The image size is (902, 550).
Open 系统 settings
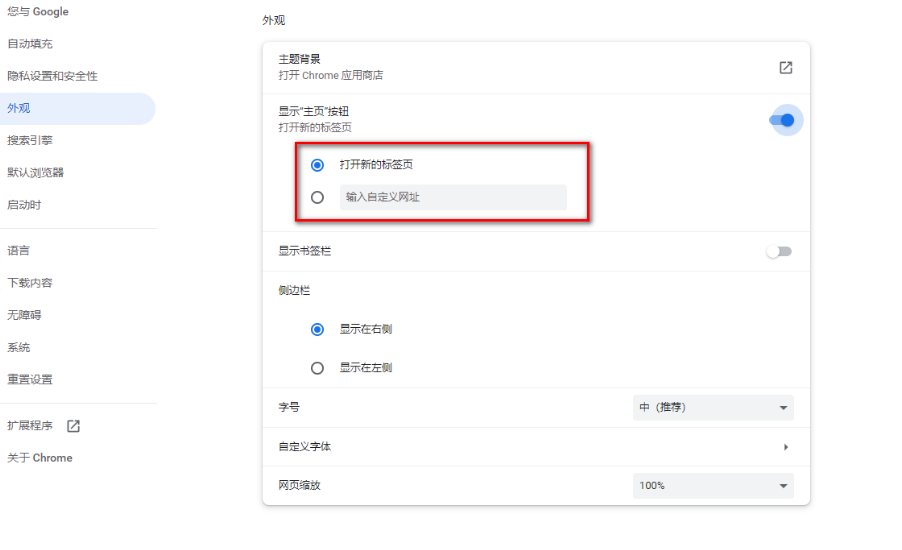point(18,347)
